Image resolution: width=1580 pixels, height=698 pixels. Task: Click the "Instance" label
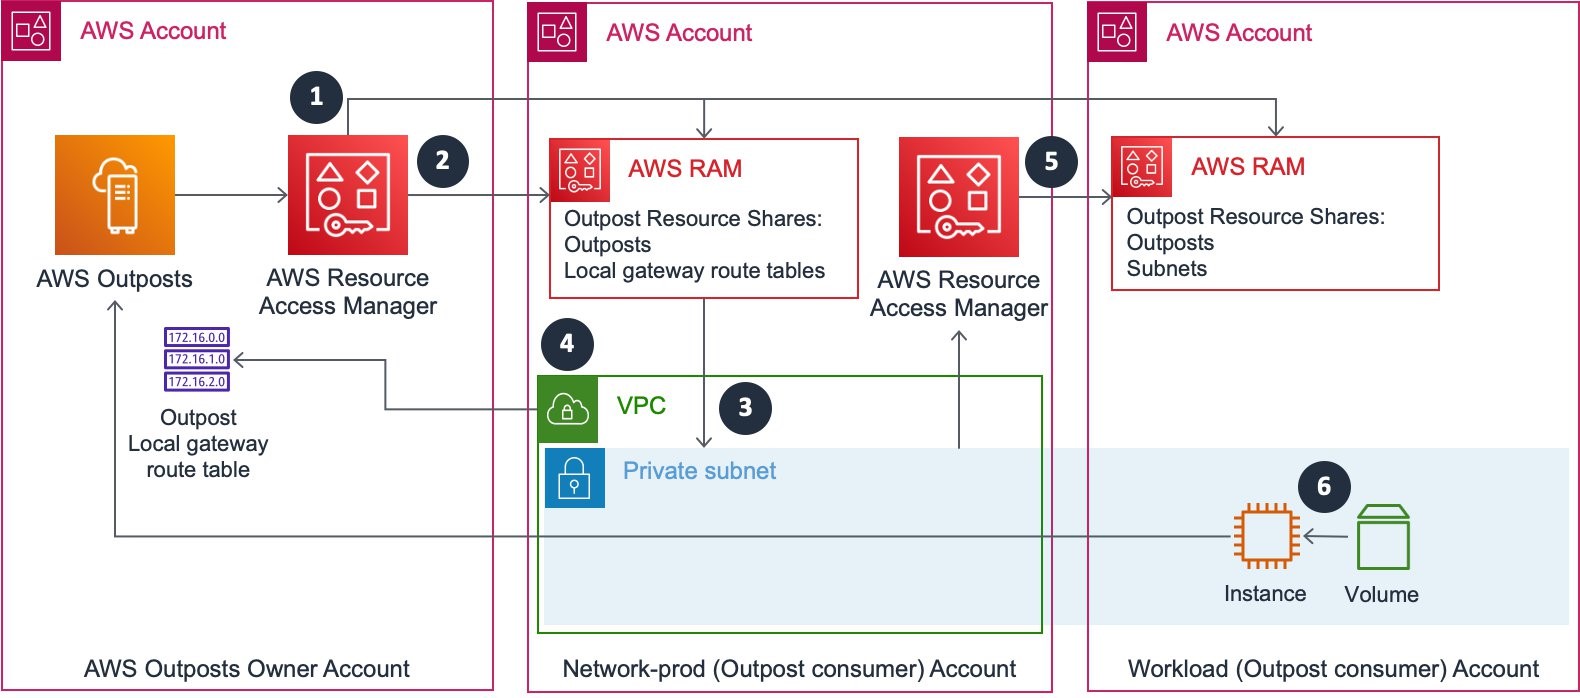coord(1265,594)
